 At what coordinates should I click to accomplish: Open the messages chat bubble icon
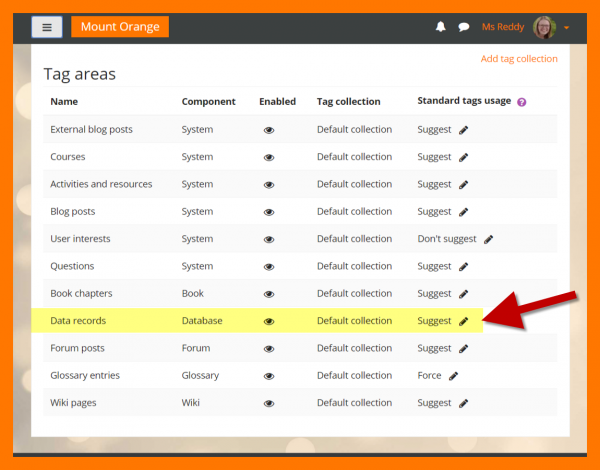(x=463, y=27)
